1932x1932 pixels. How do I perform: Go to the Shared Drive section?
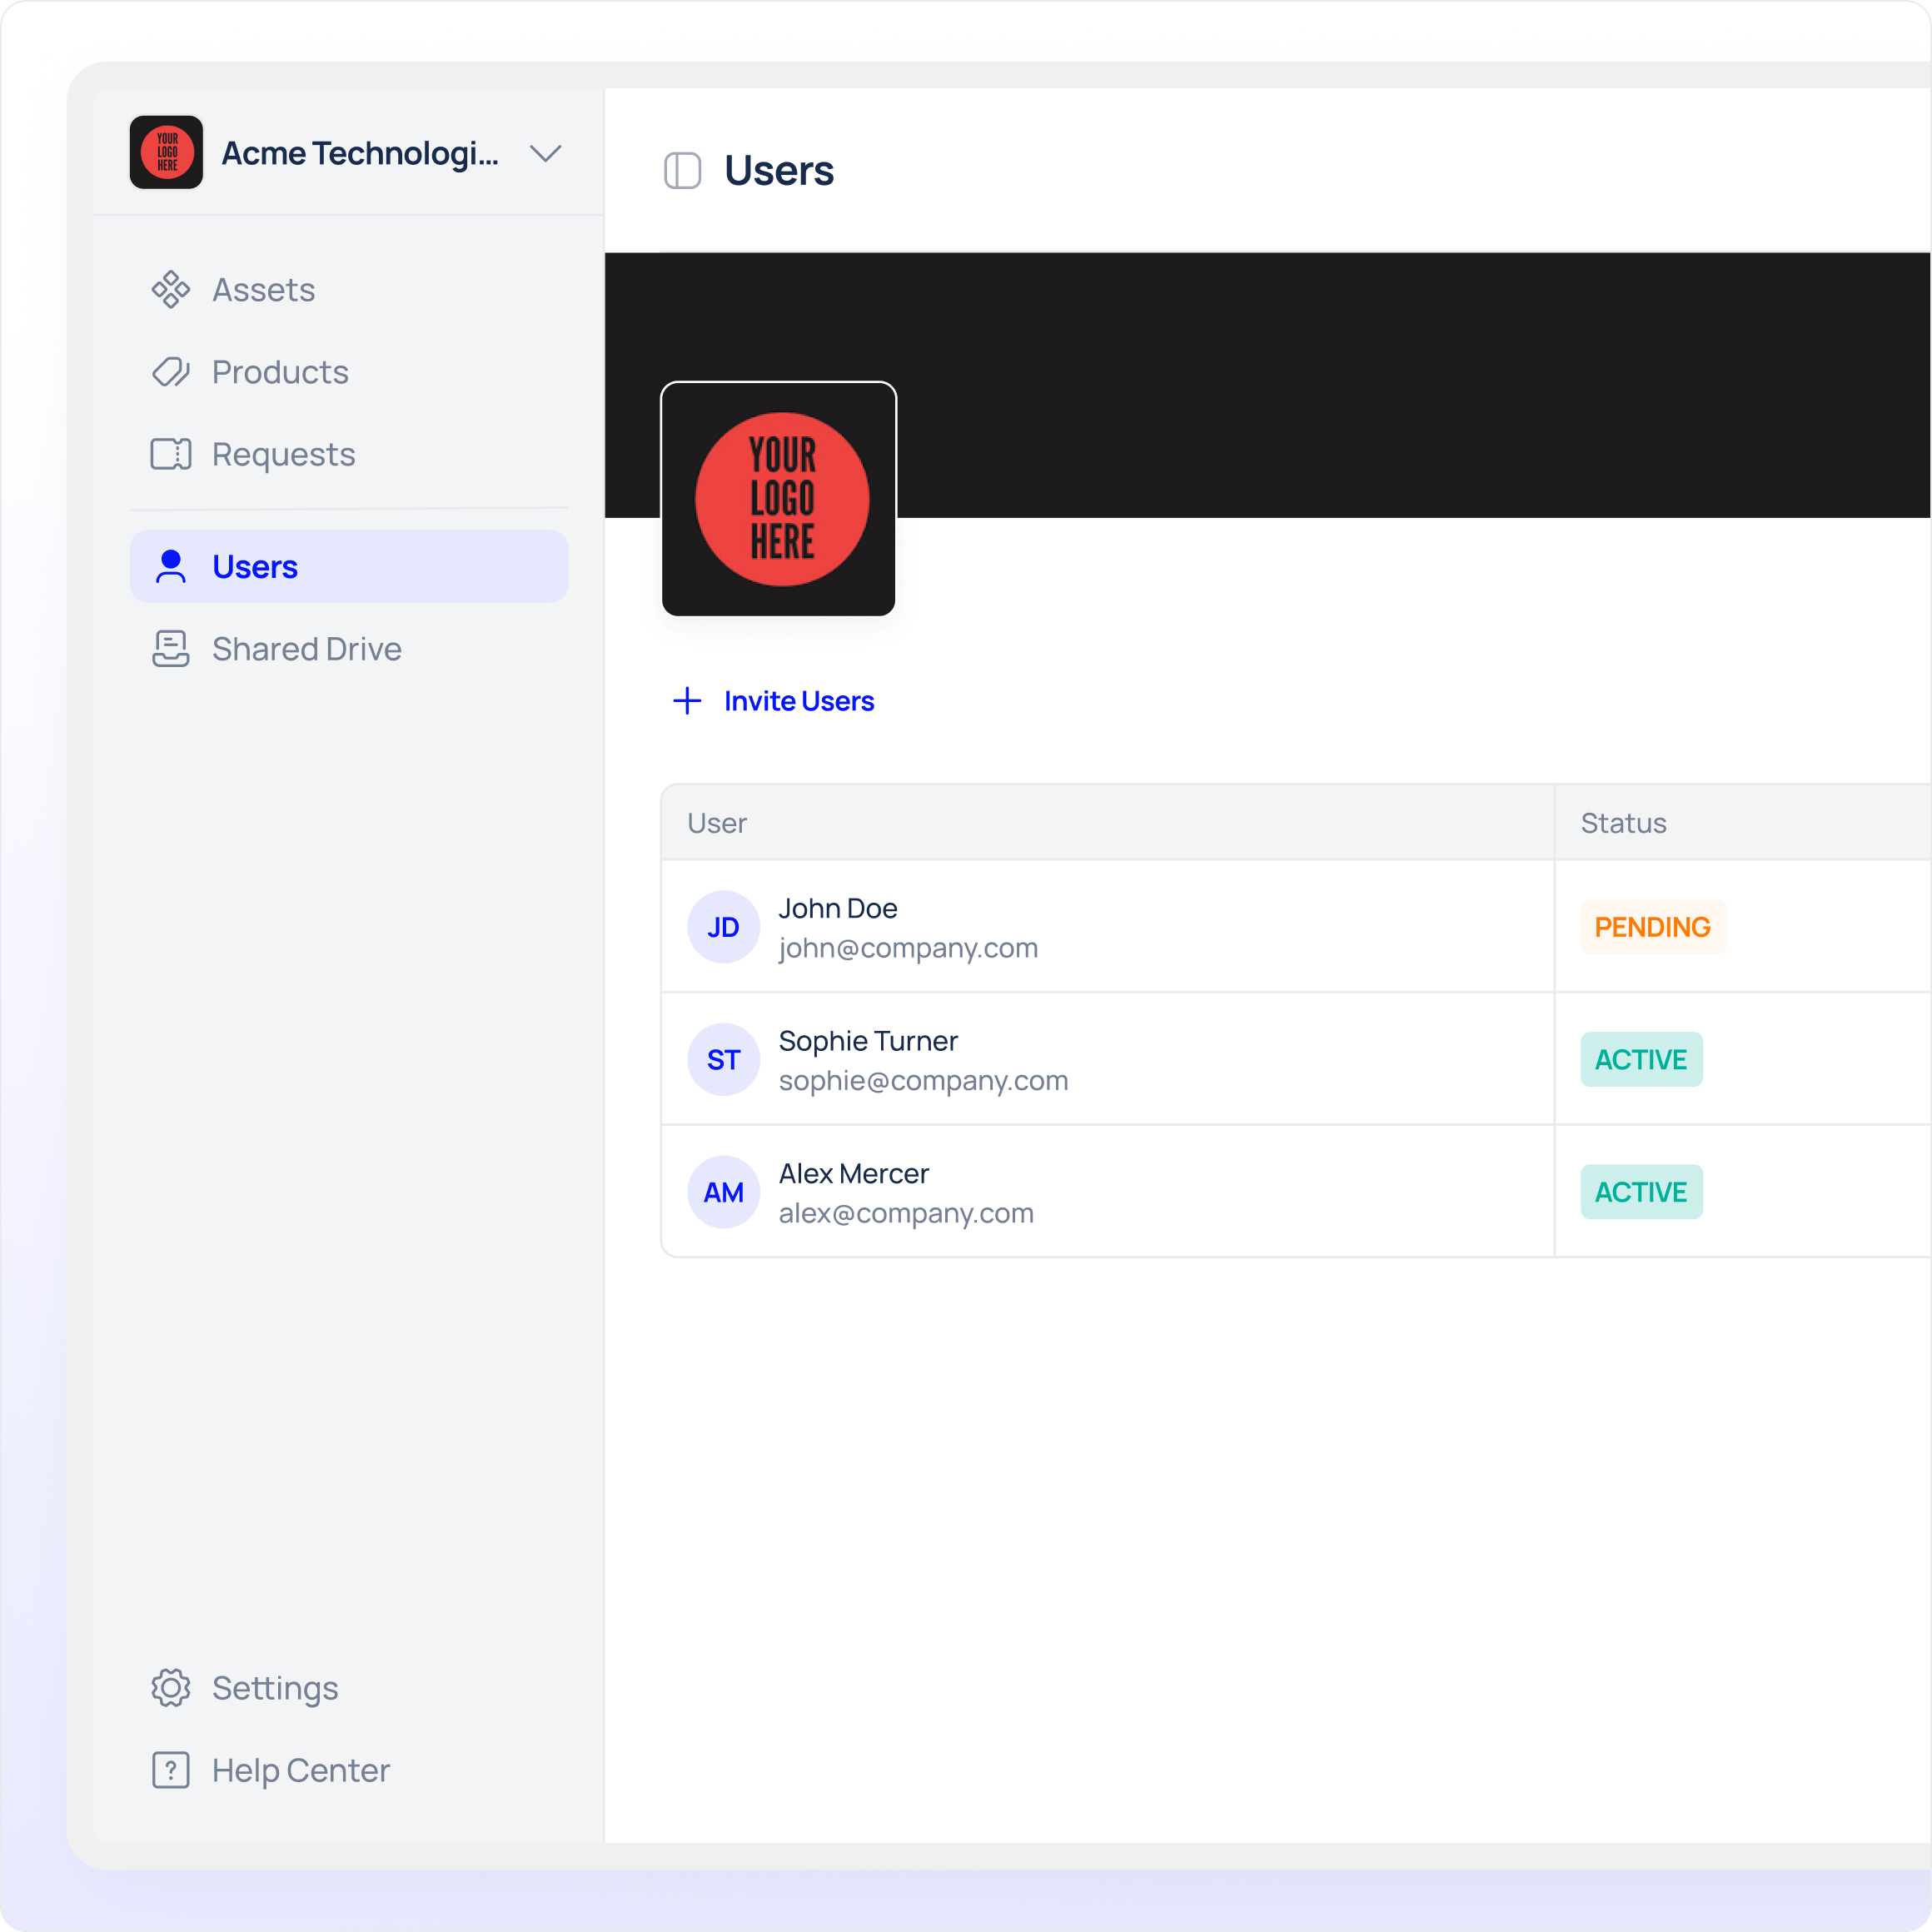coord(306,649)
